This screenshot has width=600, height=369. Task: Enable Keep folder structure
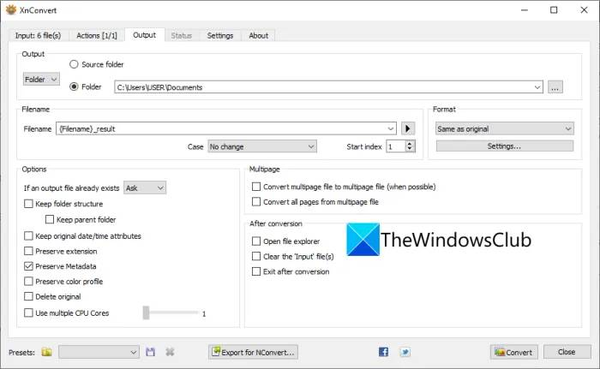[x=28, y=204]
